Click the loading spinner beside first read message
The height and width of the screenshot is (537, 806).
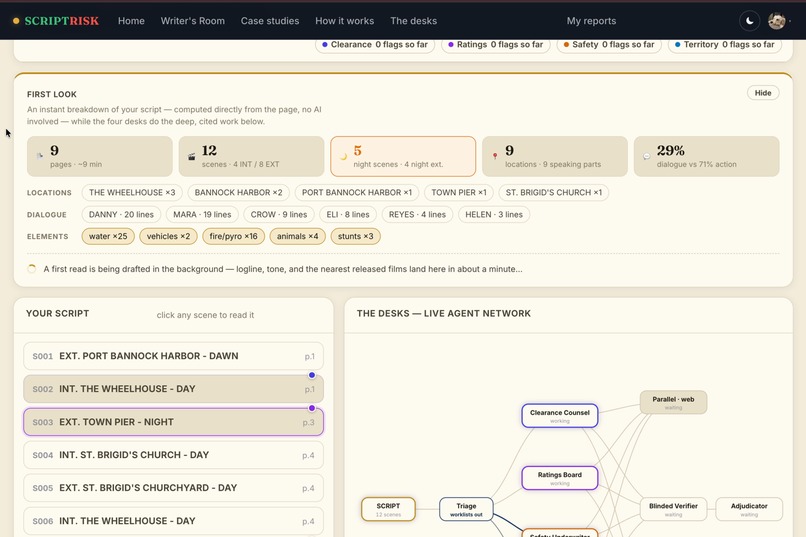click(x=32, y=269)
